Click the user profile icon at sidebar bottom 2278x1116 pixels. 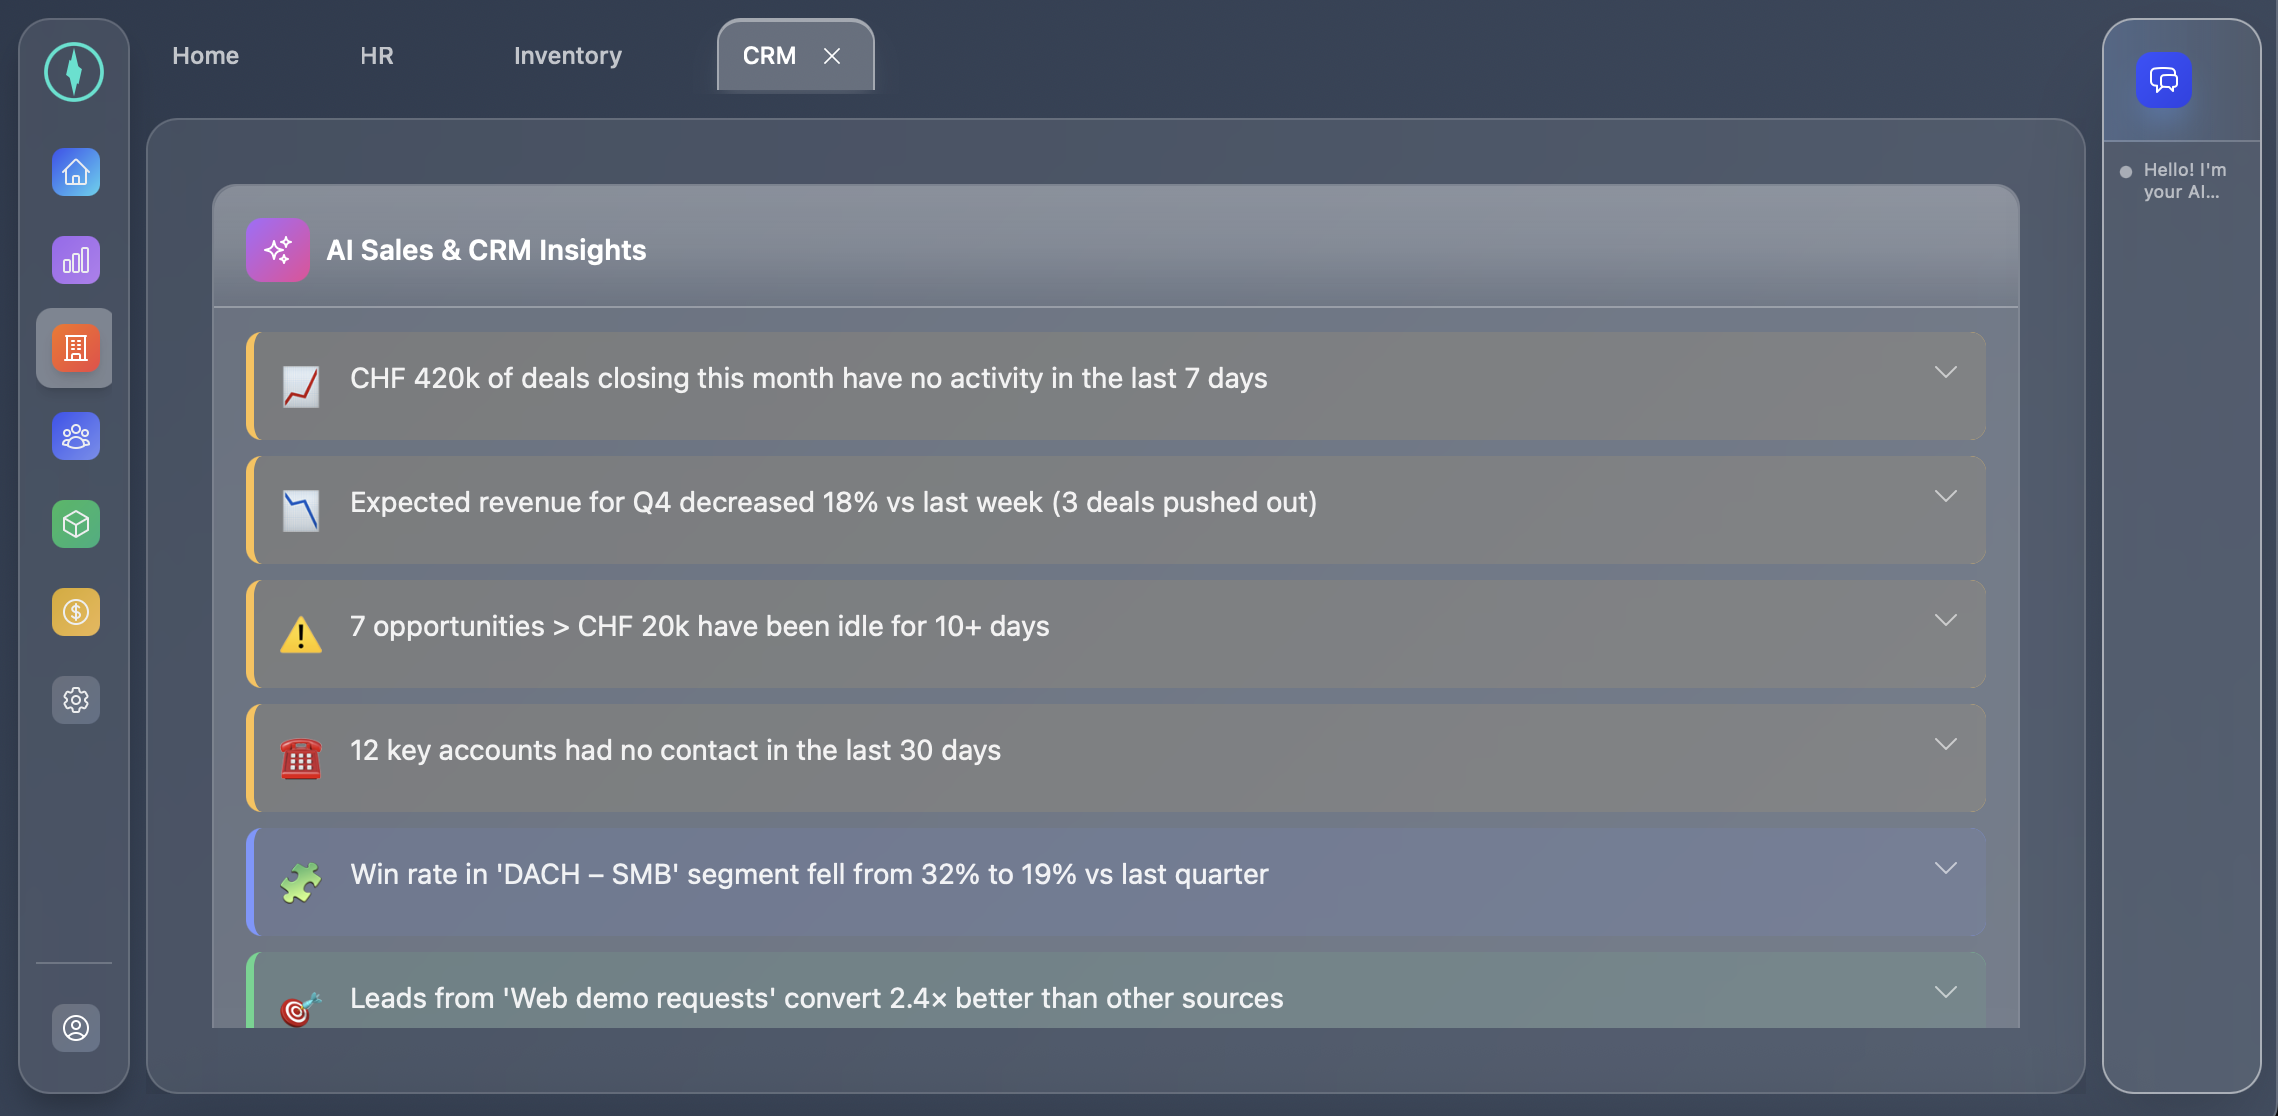[x=75, y=1028]
